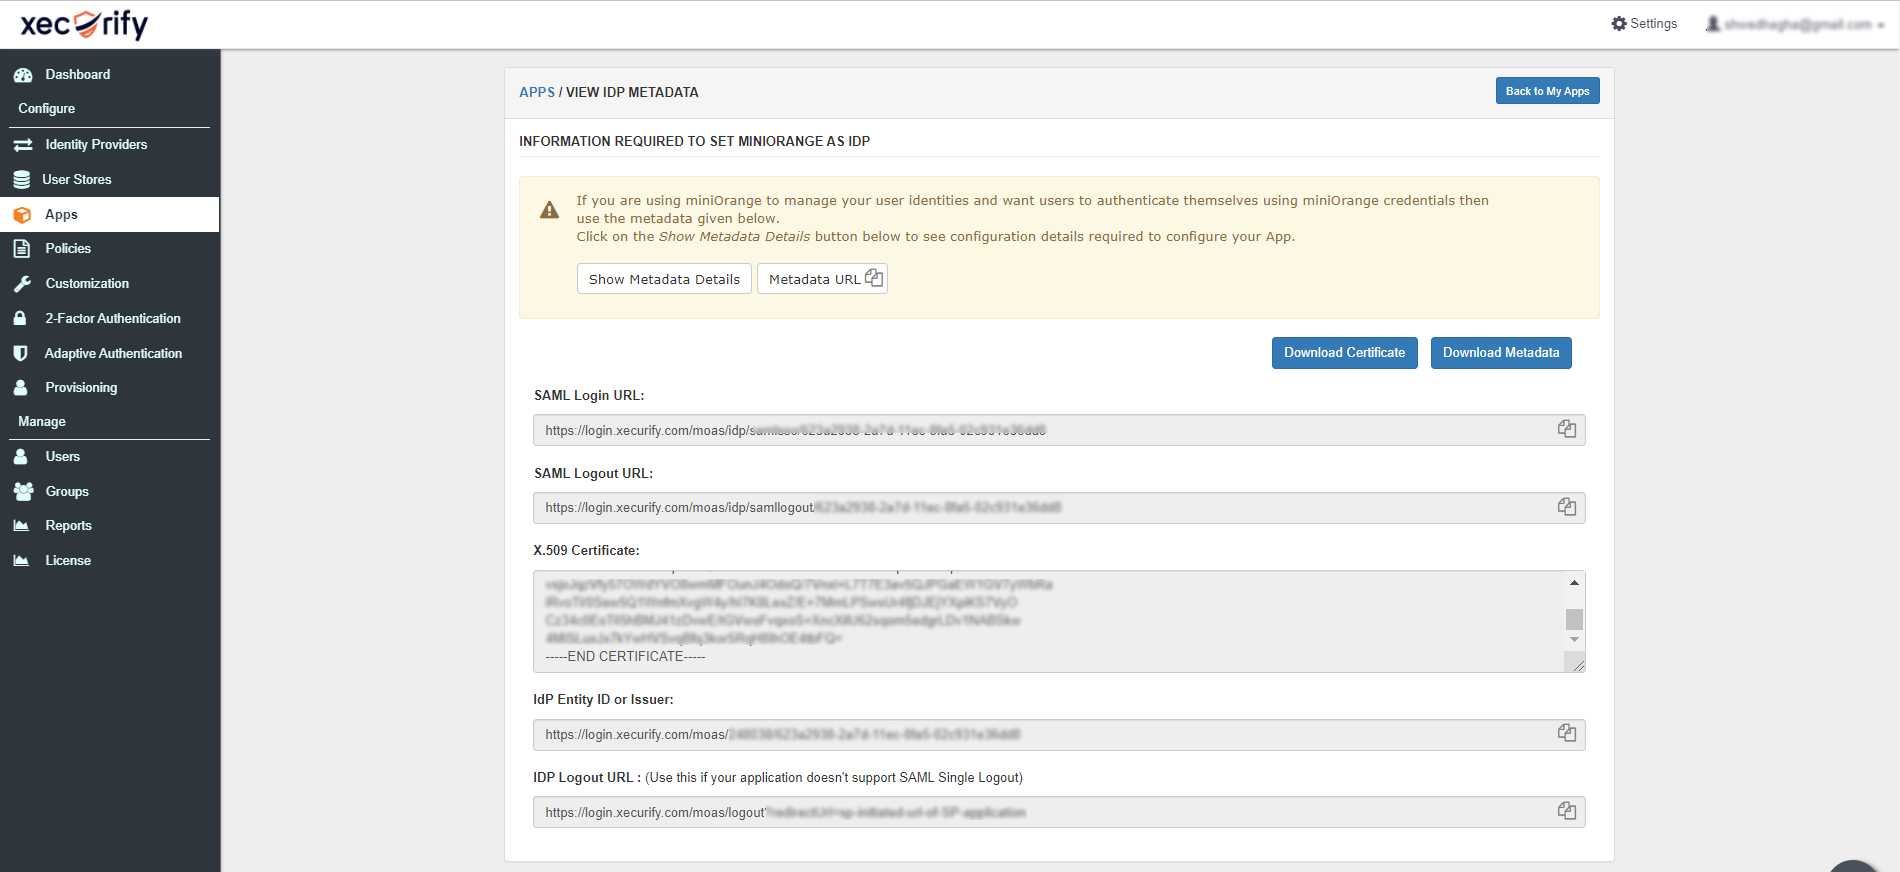Click the Provisioning person icon
The width and height of the screenshot is (1900, 872).
(x=20, y=387)
